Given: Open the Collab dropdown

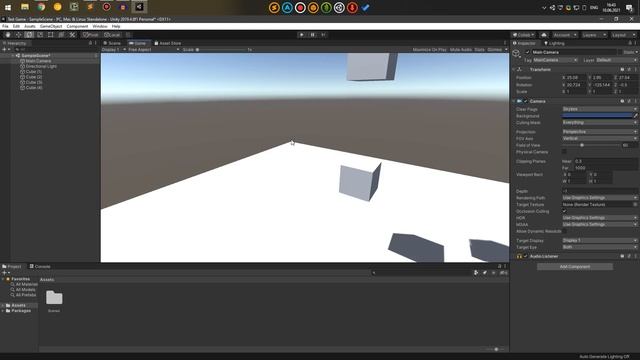Looking at the screenshot, I should coord(524,35).
